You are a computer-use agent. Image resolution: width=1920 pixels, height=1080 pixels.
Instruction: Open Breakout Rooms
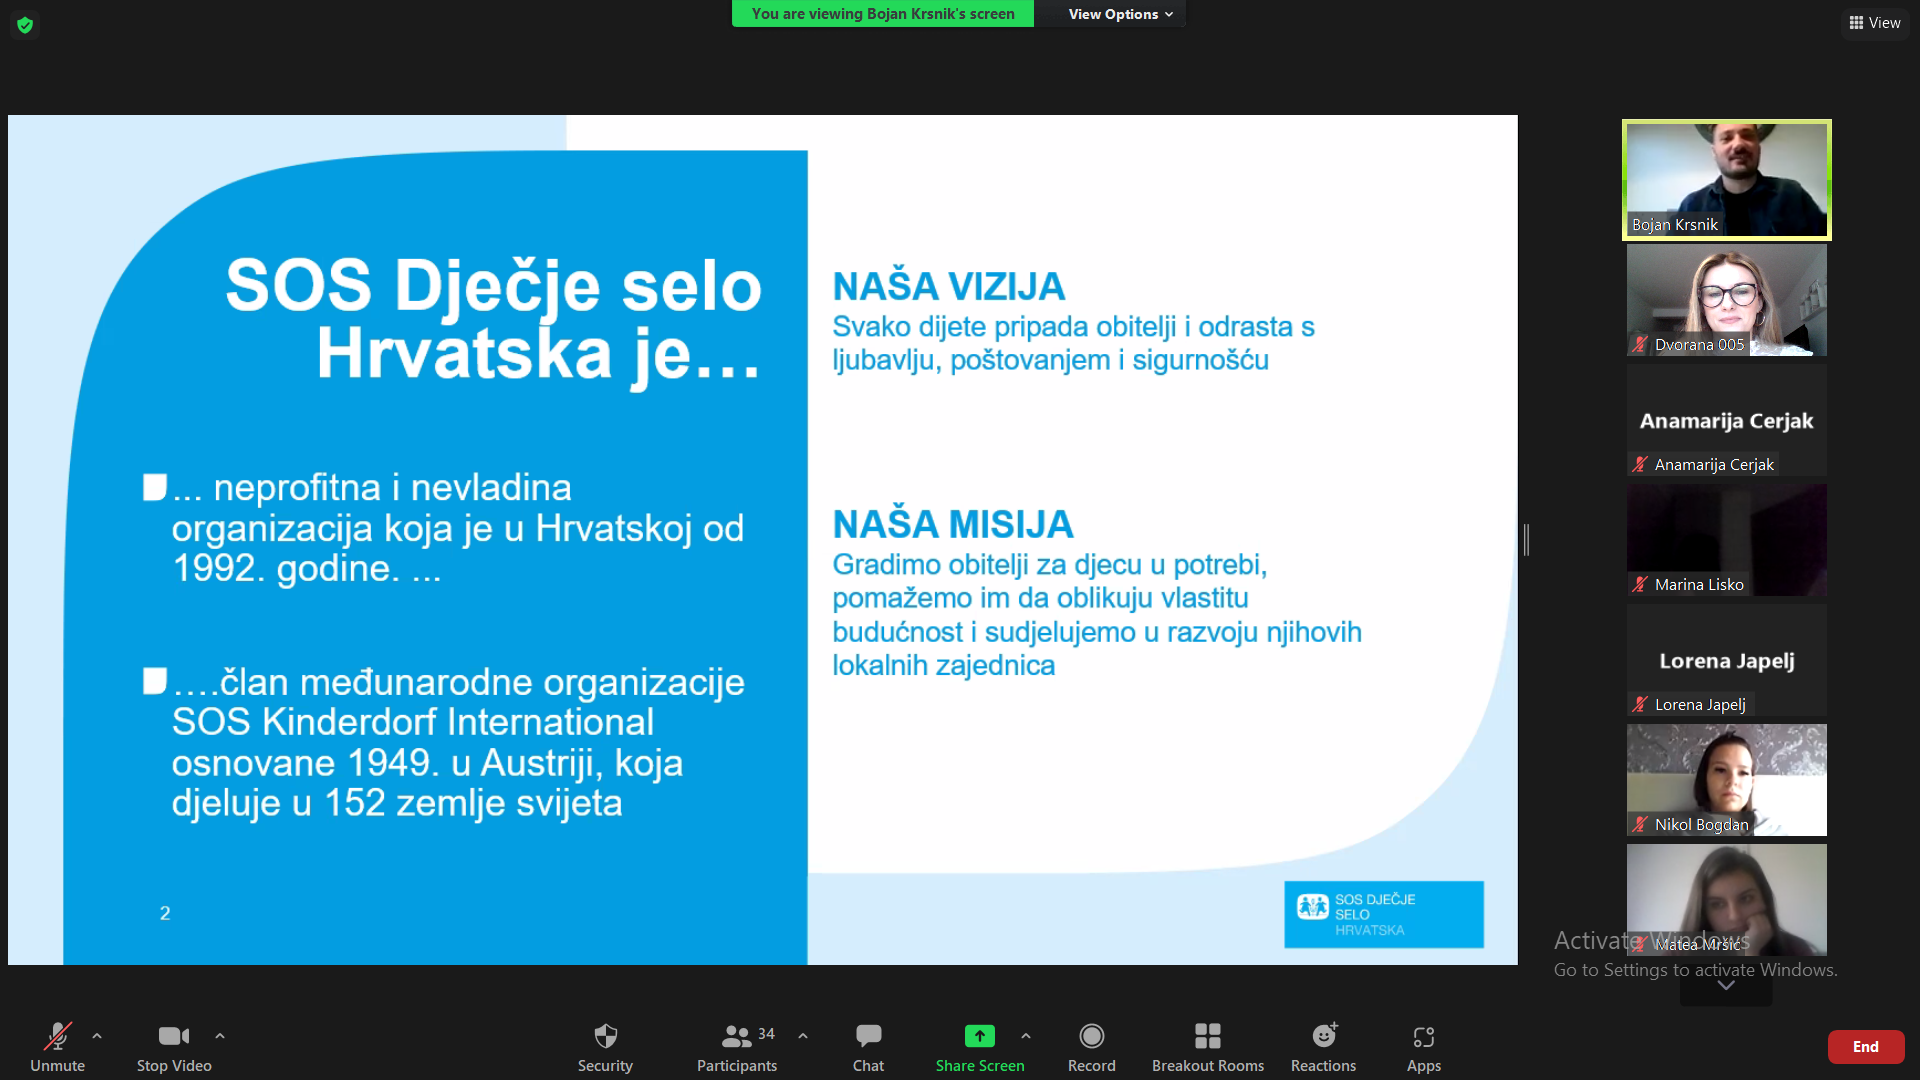[x=1208, y=1046]
